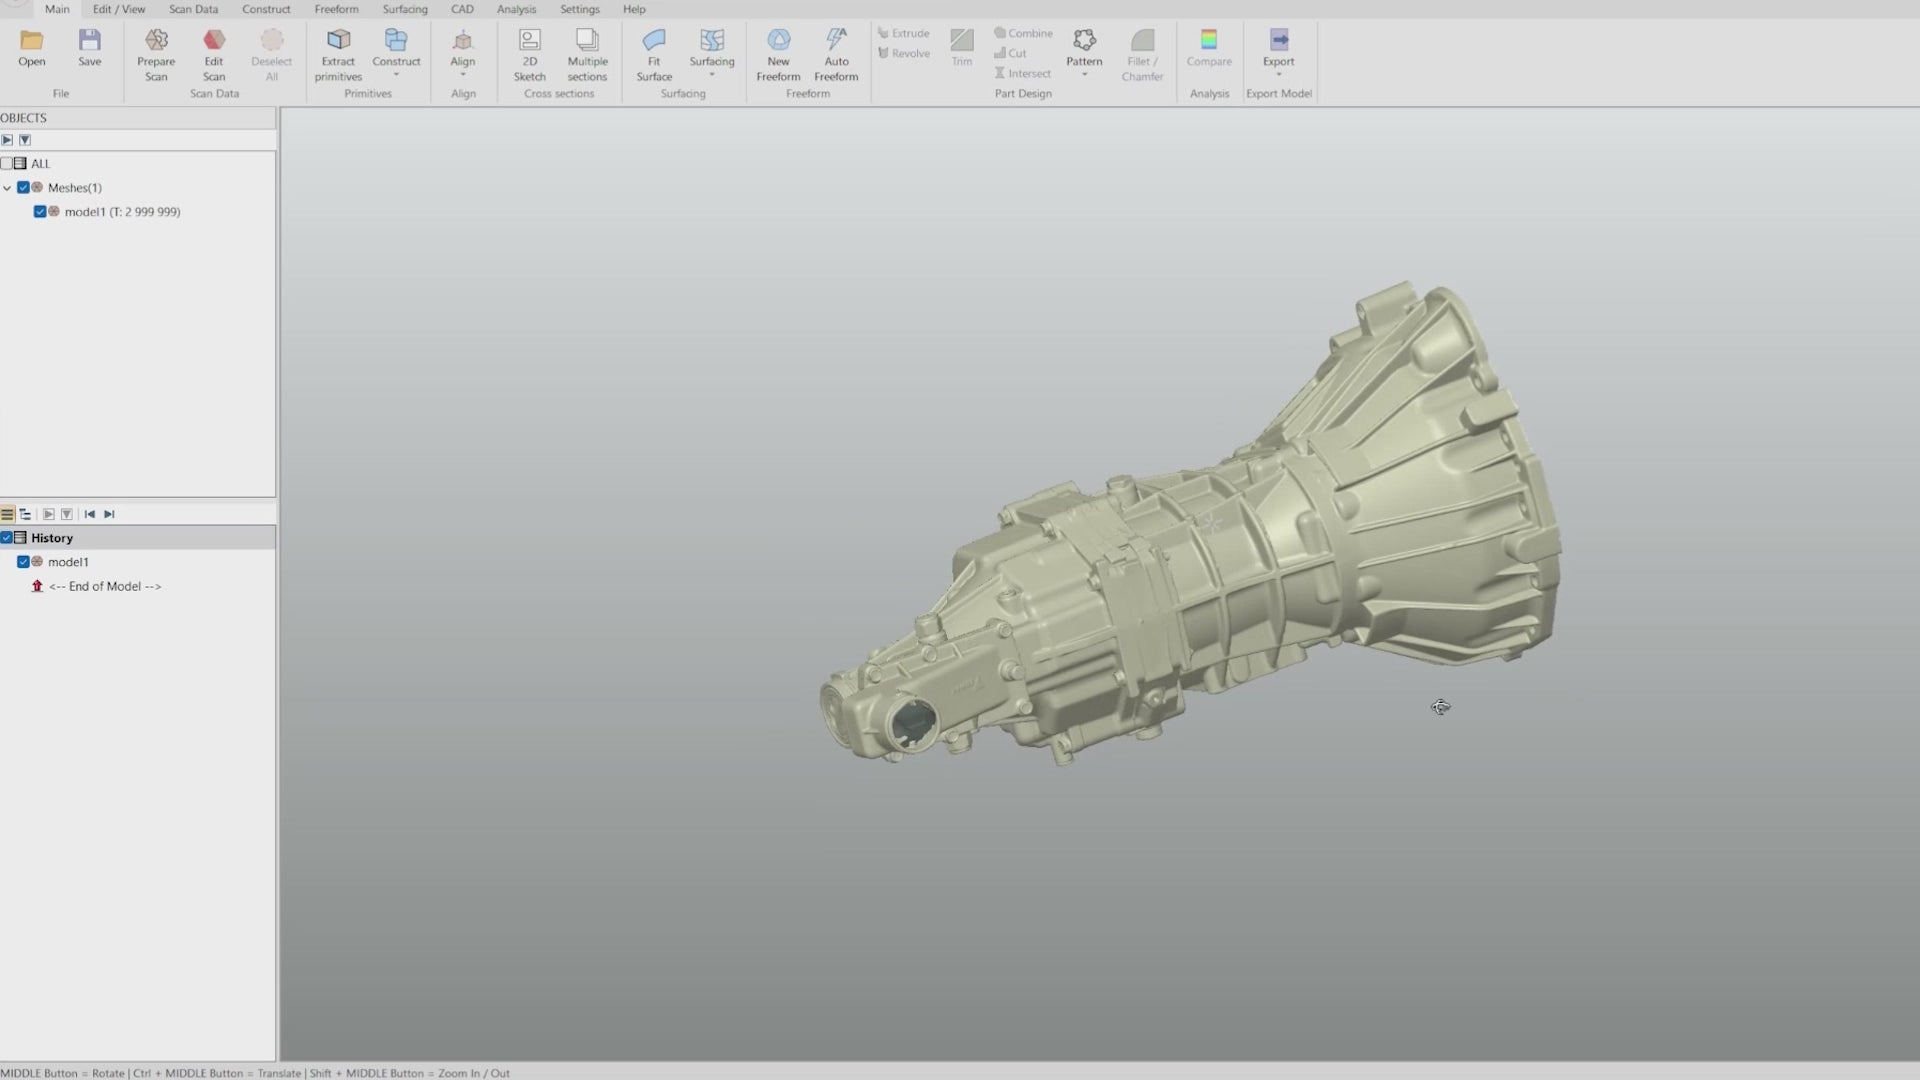Click the Fit Surface icon

(x=654, y=41)
